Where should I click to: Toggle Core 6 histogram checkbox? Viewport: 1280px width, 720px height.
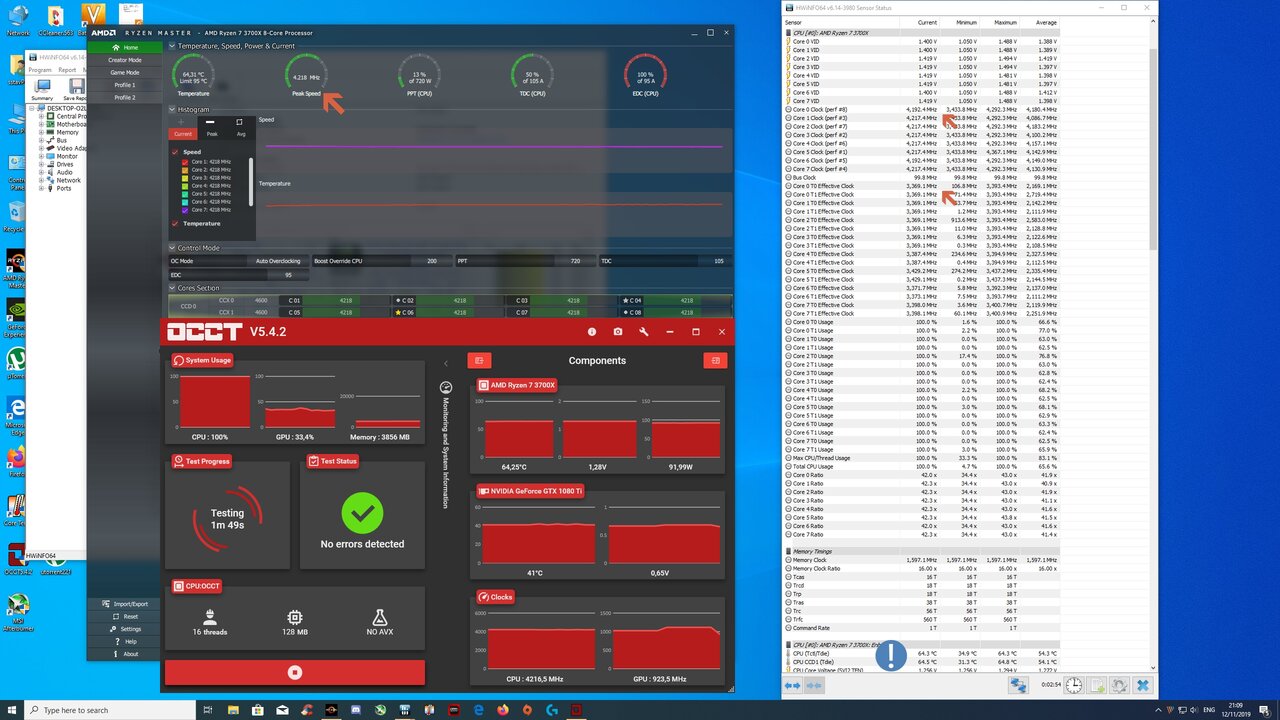pos(185,202)
